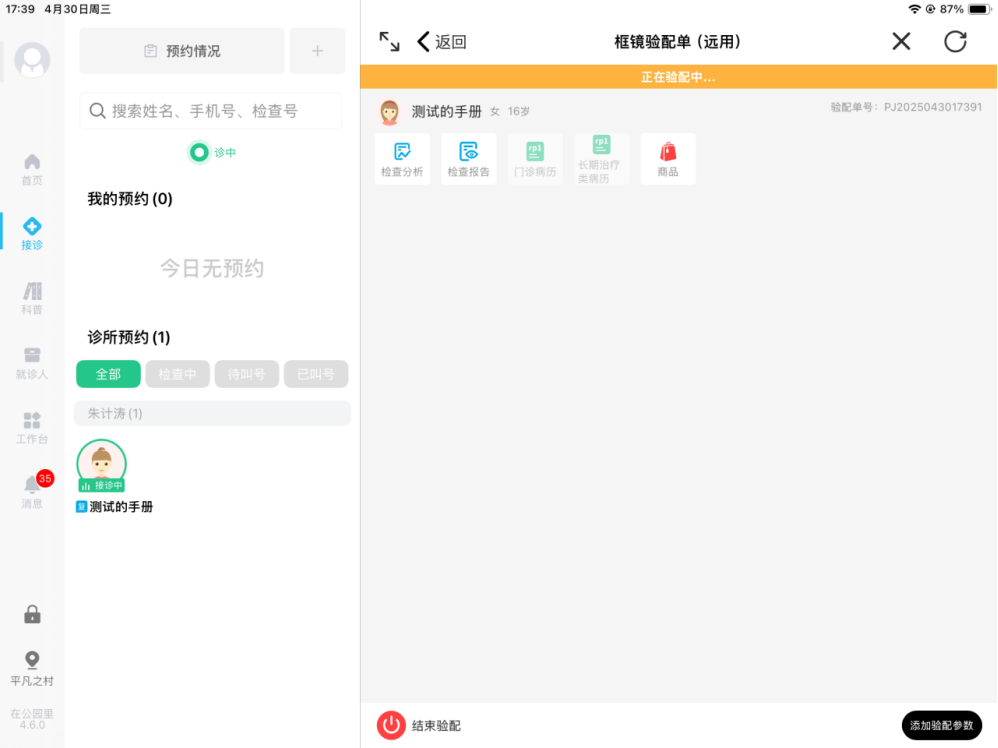Click 返回 back button

tap(442, 41)
